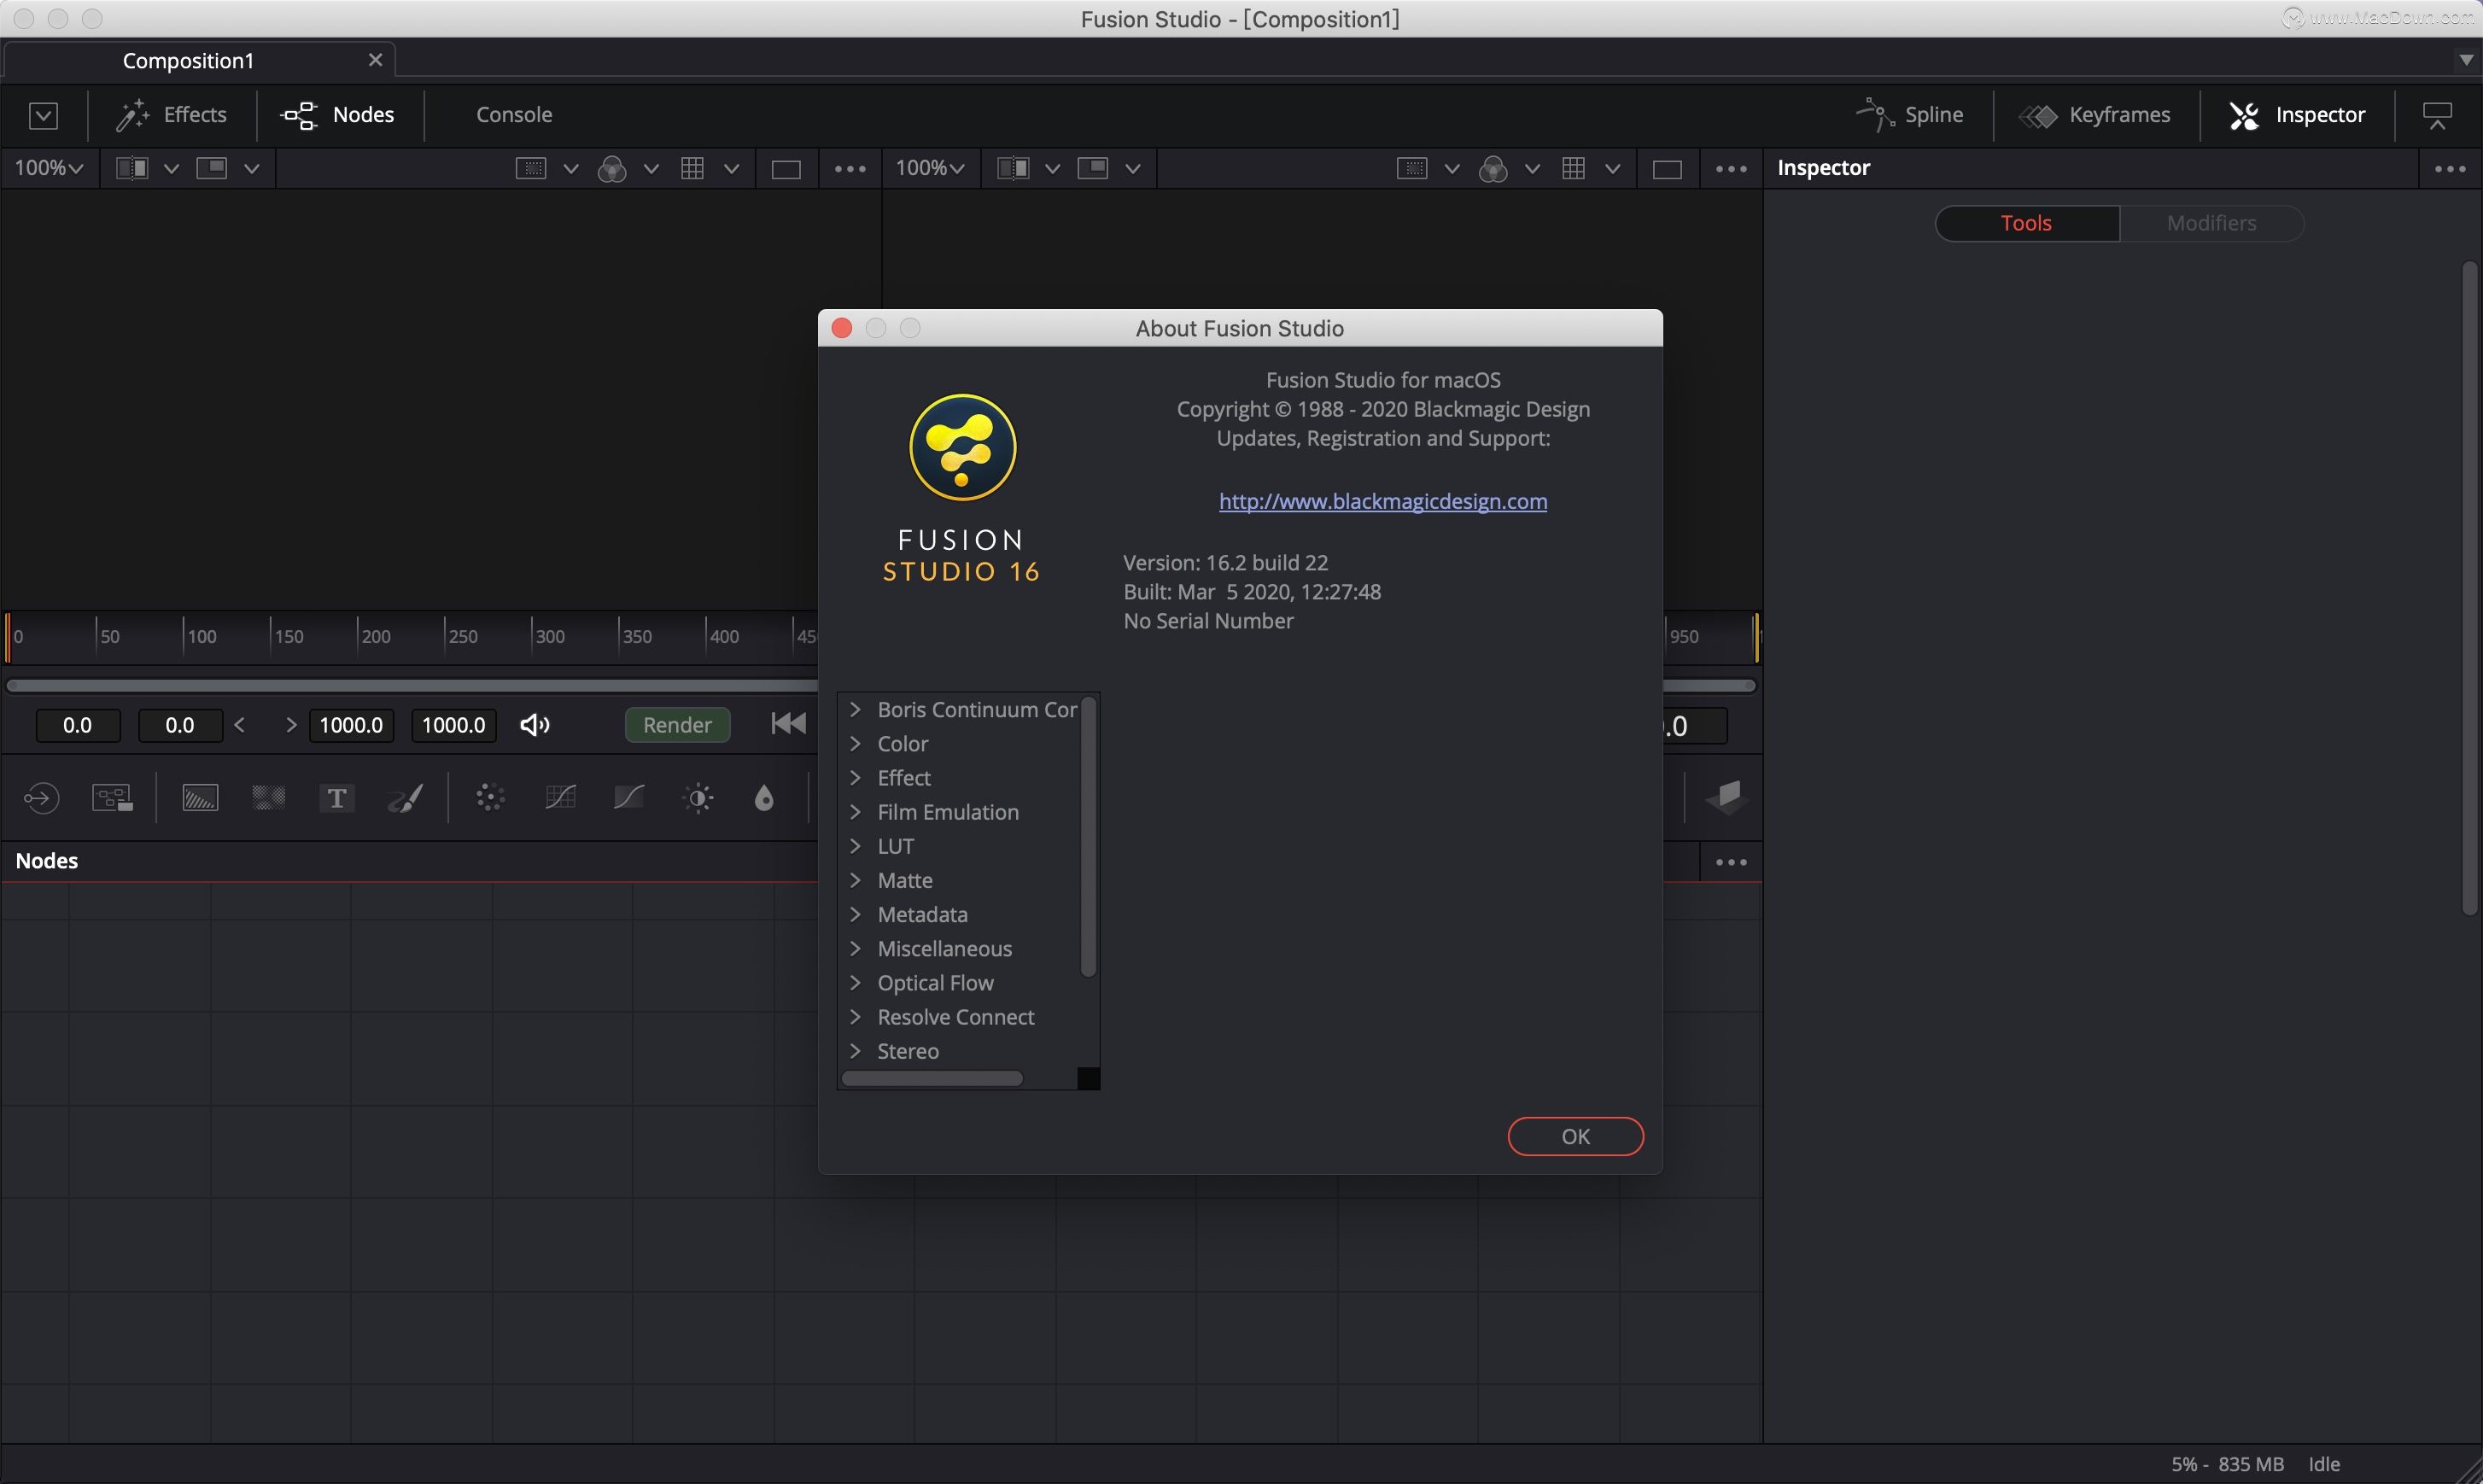Screen dimensions: 2483x1484
Task: Click the About list horizontal scrollbar
Action: [x=932, y=1078]
